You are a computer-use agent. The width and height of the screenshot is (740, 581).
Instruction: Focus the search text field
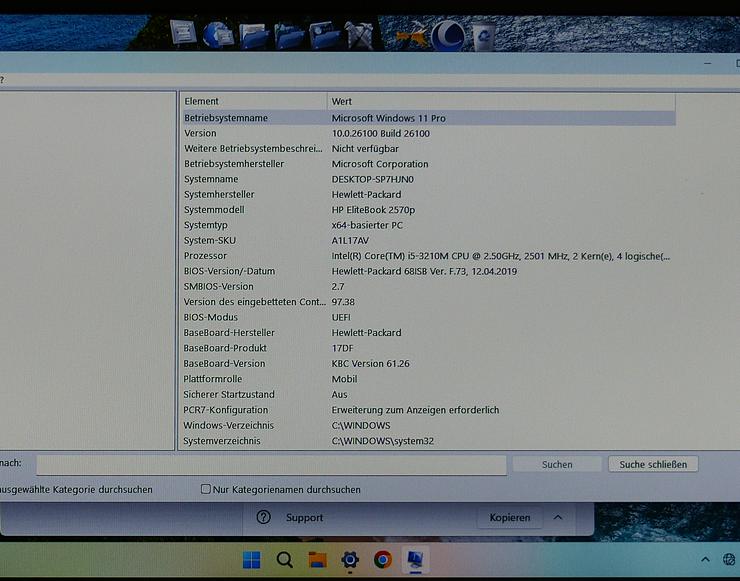tap(271, 465)
